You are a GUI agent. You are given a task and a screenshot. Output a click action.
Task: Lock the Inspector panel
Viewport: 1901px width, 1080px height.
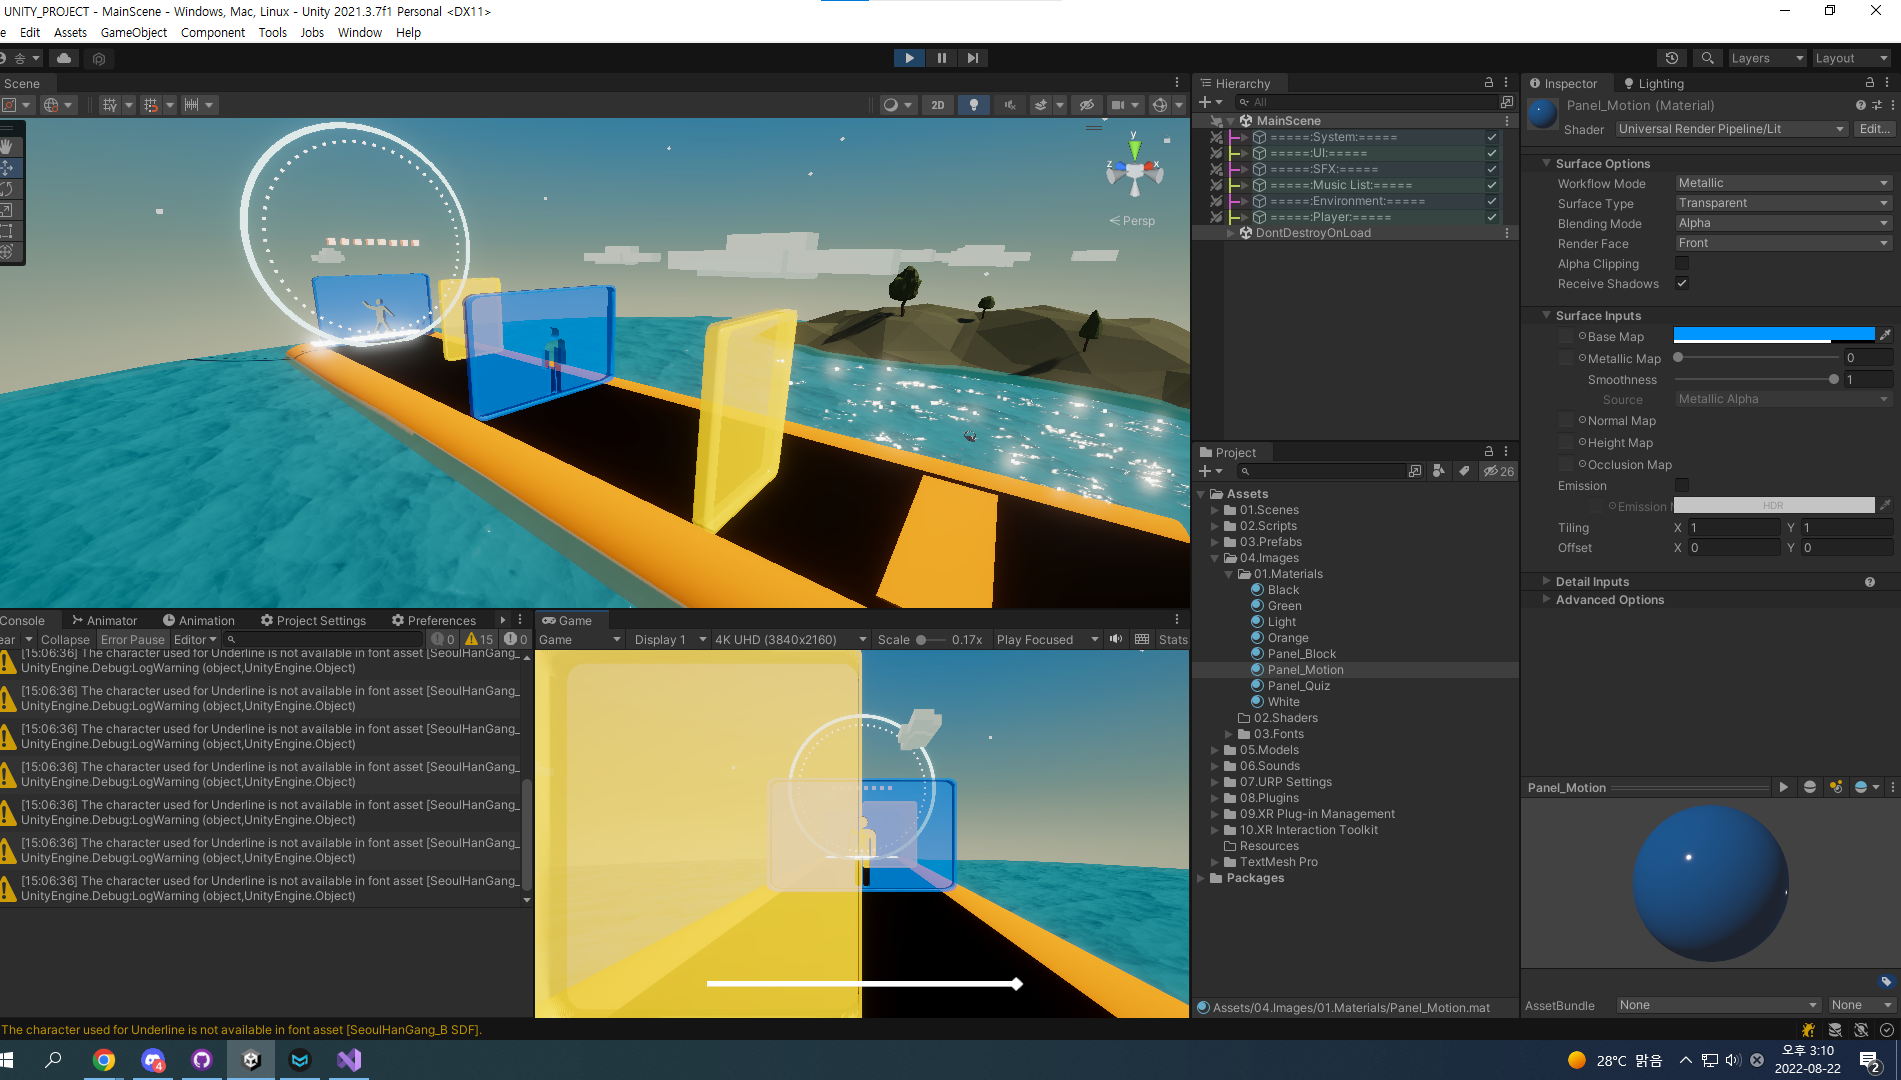1870,83
